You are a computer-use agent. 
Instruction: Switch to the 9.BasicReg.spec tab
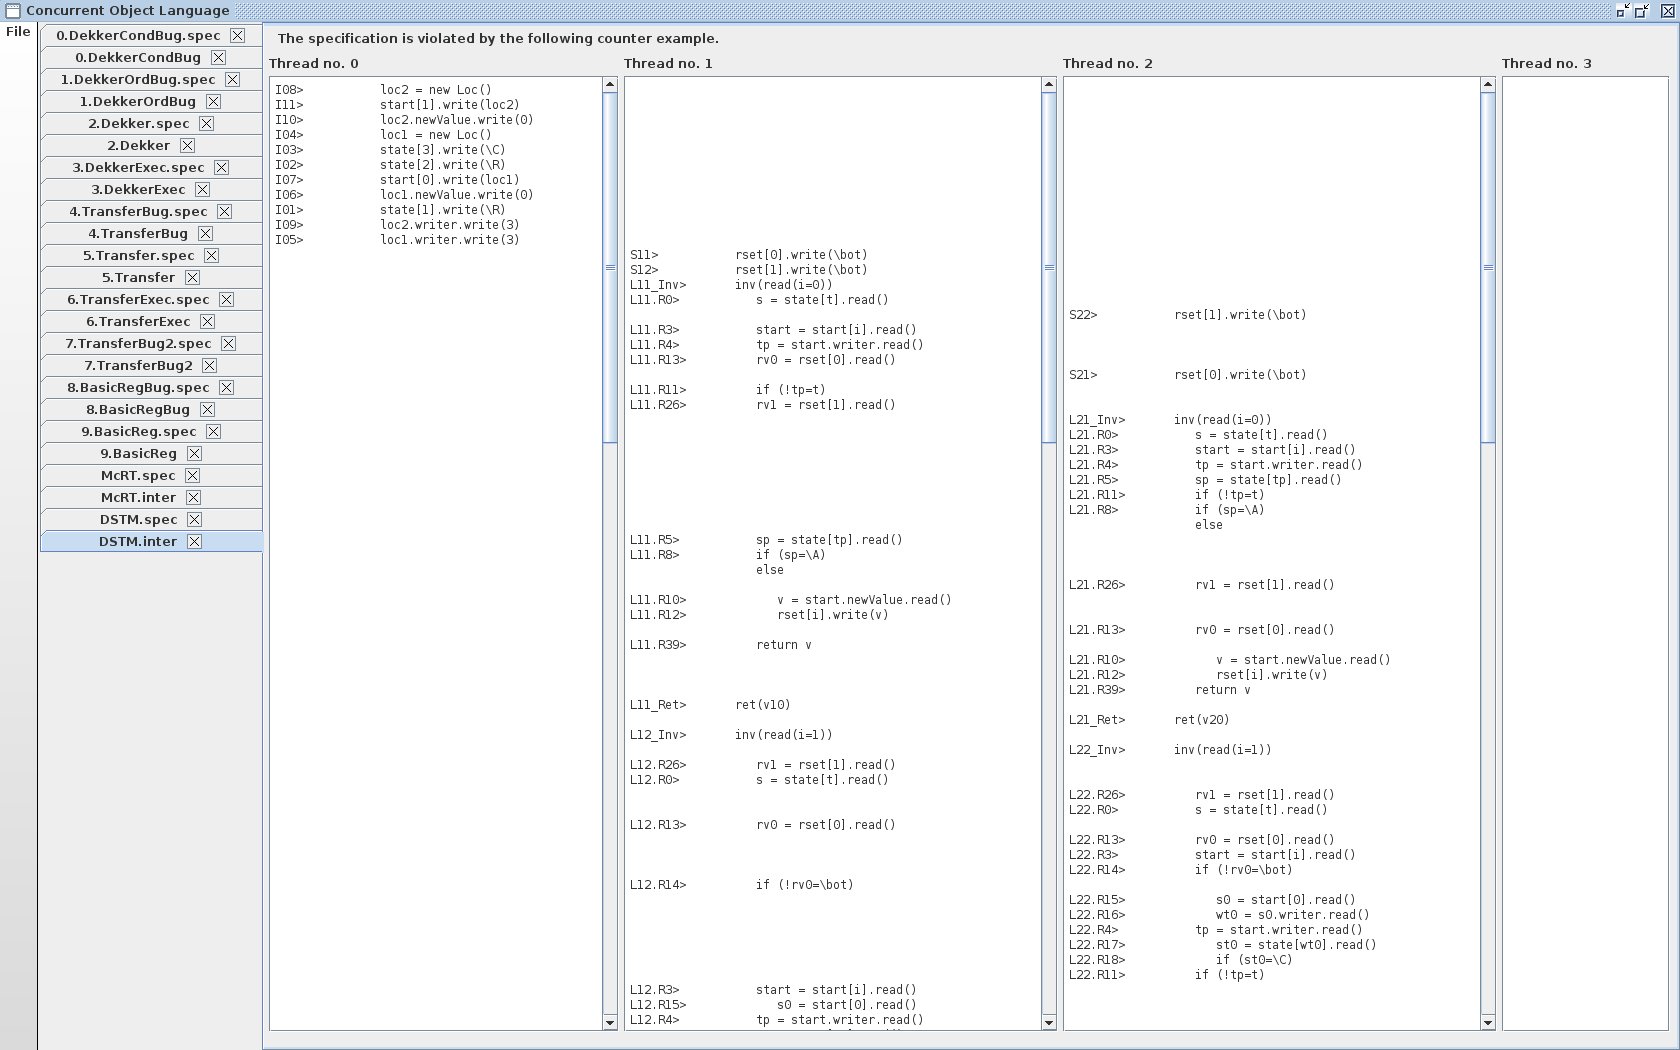pyautogui.click(x=151, y=431)
